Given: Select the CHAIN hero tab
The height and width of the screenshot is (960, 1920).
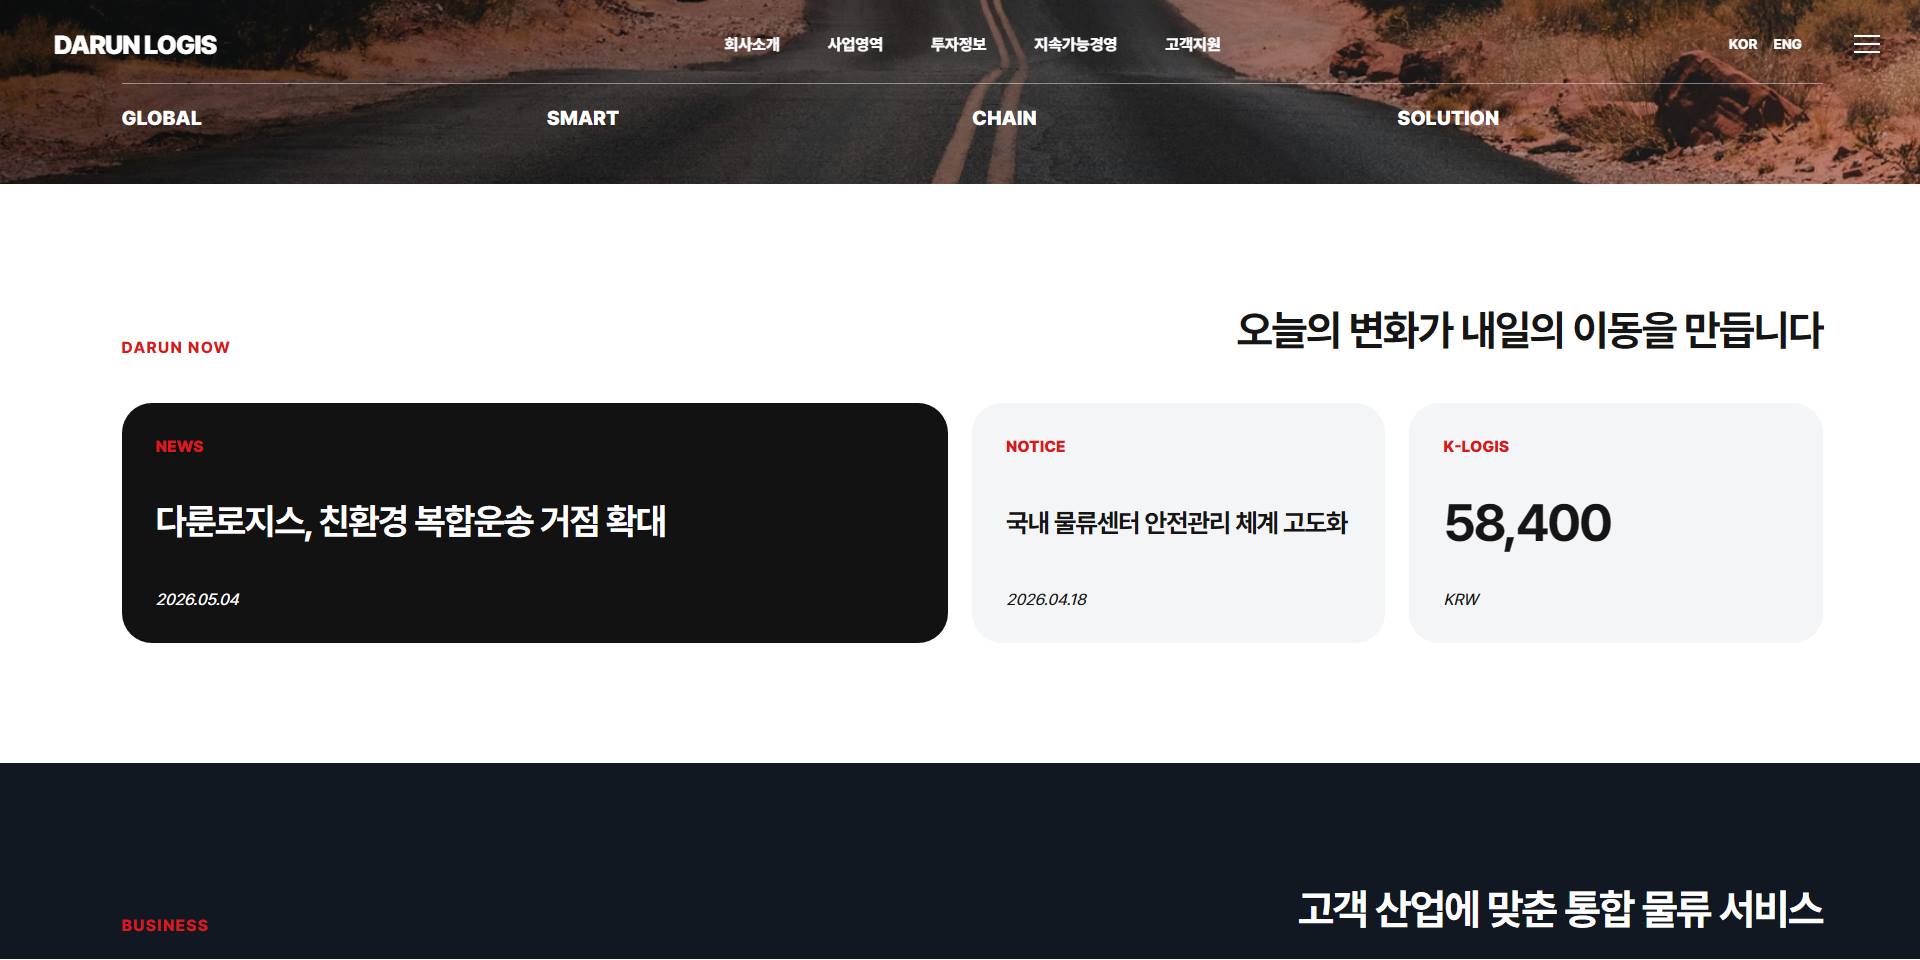Looking at the screenshot, I should [1004, 118].
